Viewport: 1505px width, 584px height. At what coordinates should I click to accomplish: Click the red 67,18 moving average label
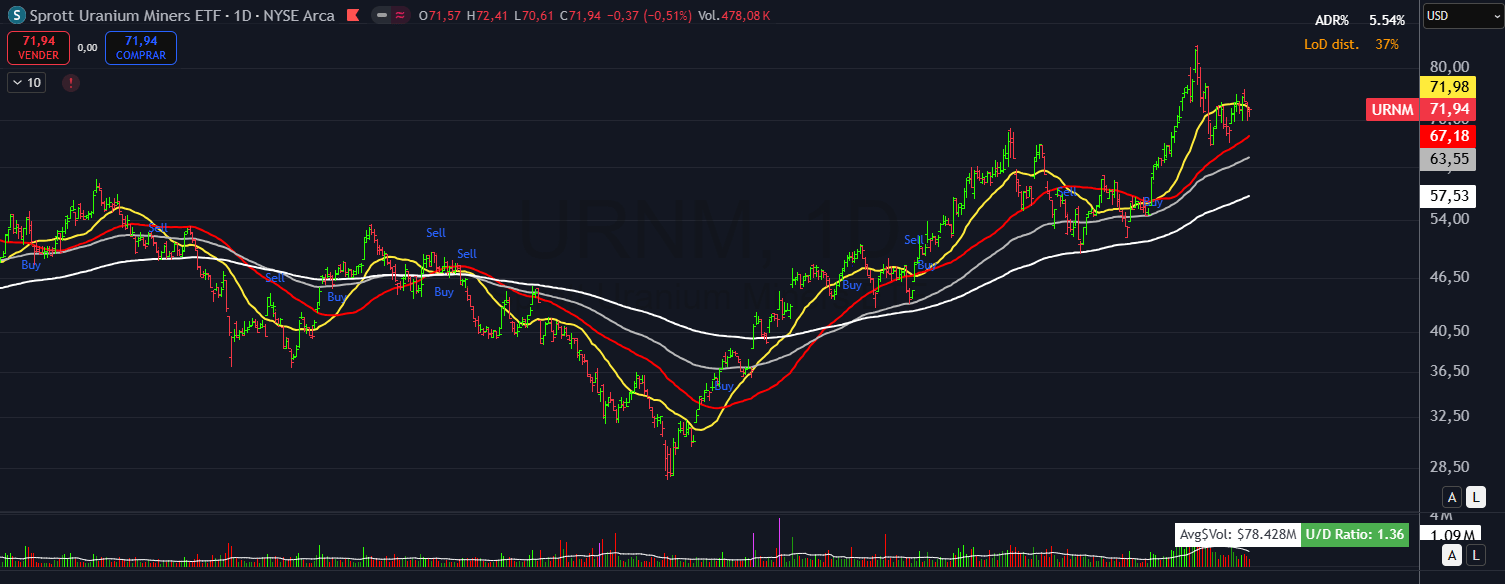click(x=1449, y=135)
